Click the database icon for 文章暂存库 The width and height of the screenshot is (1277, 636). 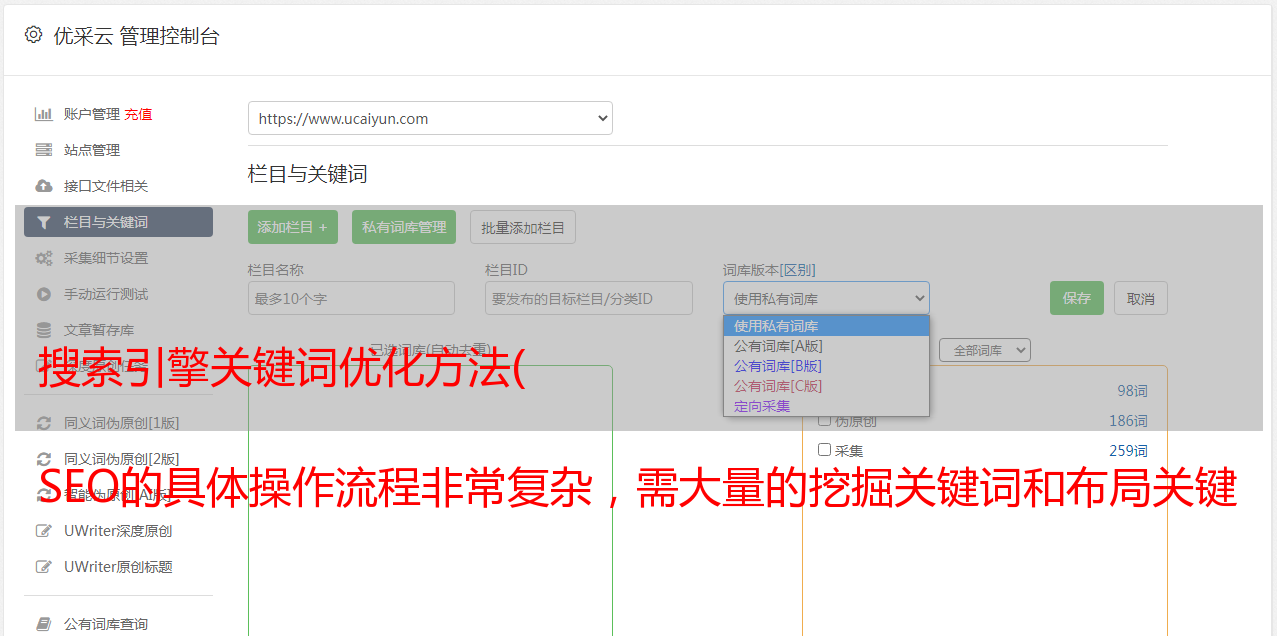pyautogui.click(x=44, y=330)
